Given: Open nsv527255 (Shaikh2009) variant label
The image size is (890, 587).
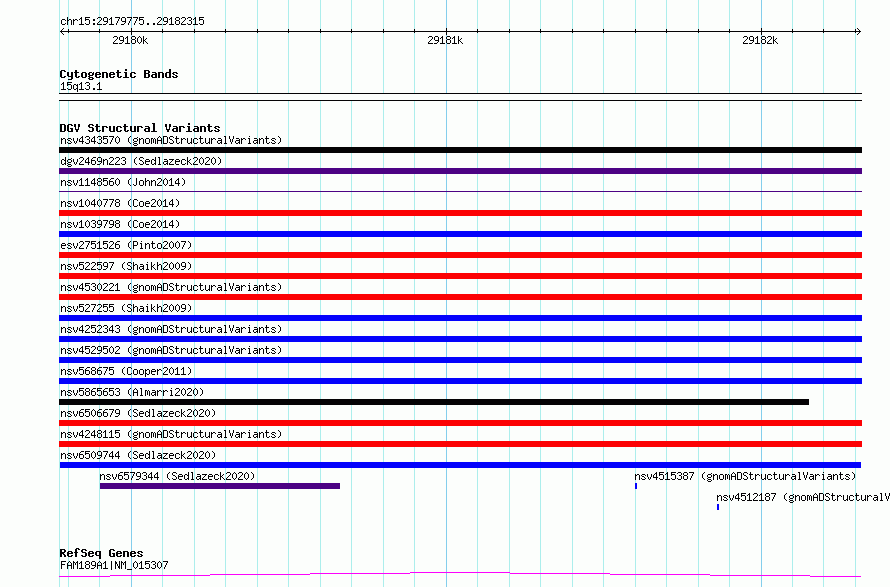Looking at the screenshot, I should click(126, 308).
